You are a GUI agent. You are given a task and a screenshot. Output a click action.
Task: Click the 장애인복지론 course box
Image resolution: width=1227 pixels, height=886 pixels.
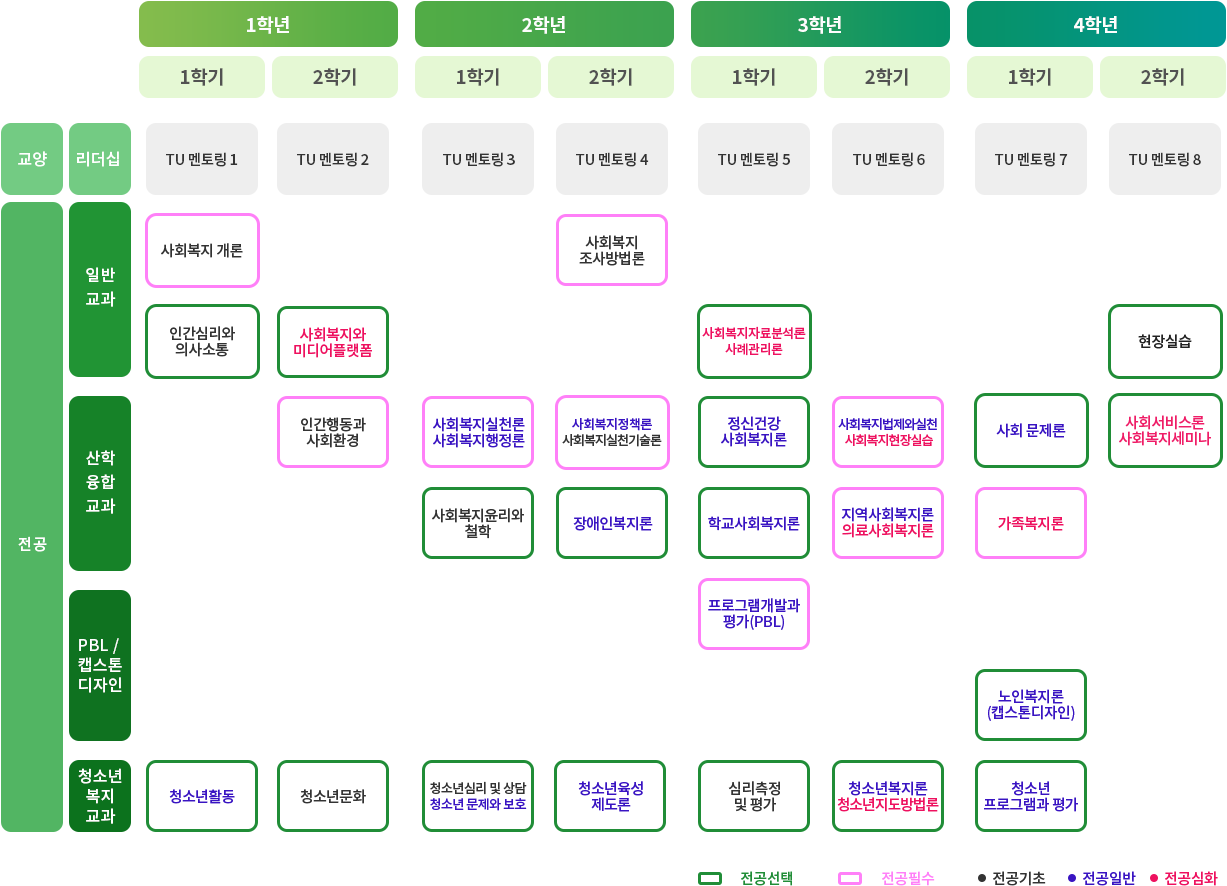[611, 523]
